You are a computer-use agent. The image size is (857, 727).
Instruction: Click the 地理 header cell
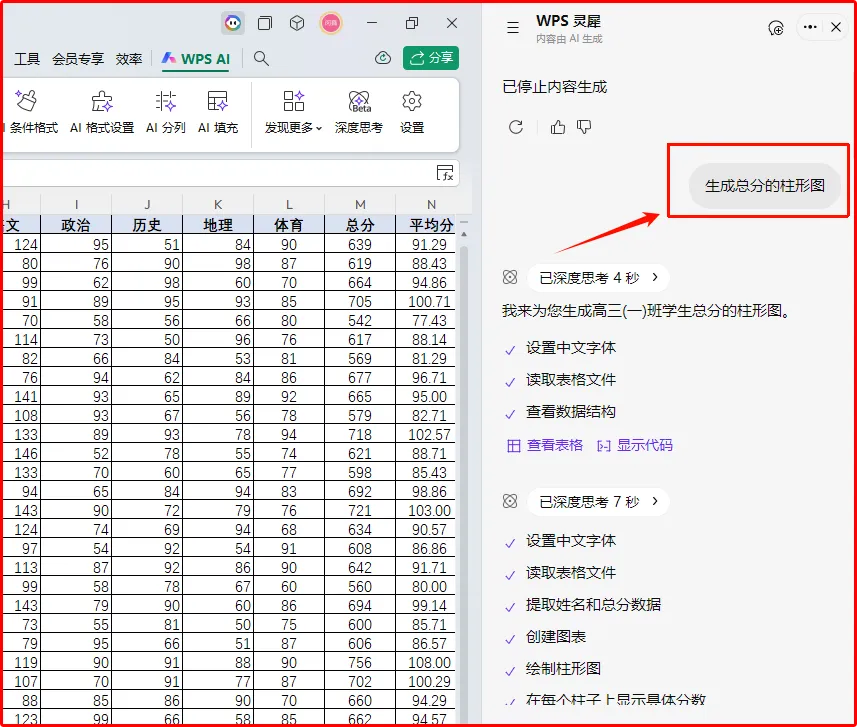tap(218, 225)
